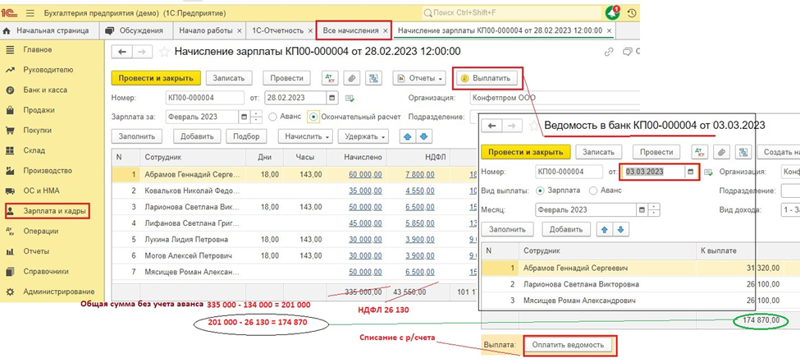The image size is (800, 363).
Task: Open the Зарплата и кадры section
Action: tap(47, 211)
